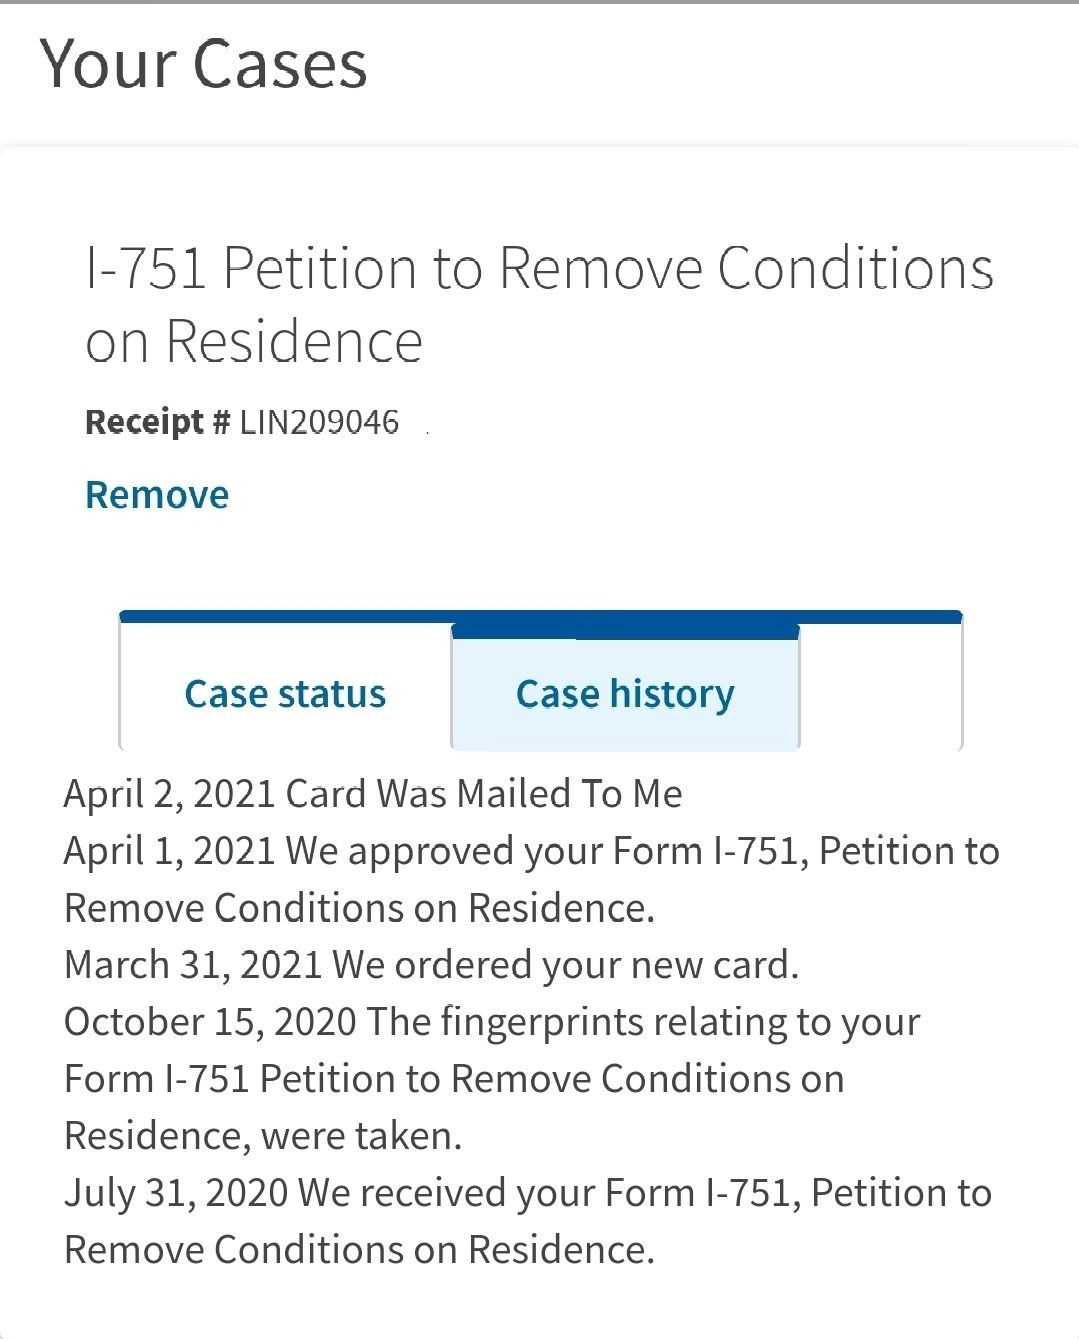Select the receipt number LIN209046
The height and width of the screenshot is (1339, 1079).
319,422
